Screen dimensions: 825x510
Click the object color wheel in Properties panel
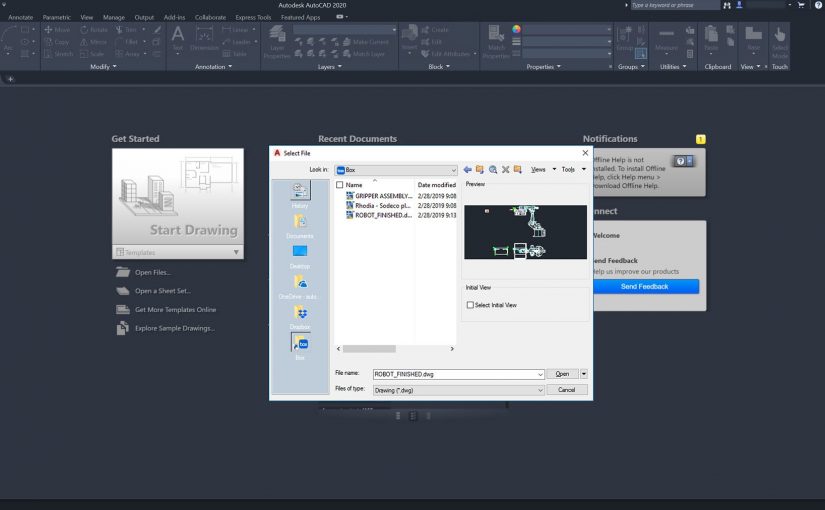(516, 29)
